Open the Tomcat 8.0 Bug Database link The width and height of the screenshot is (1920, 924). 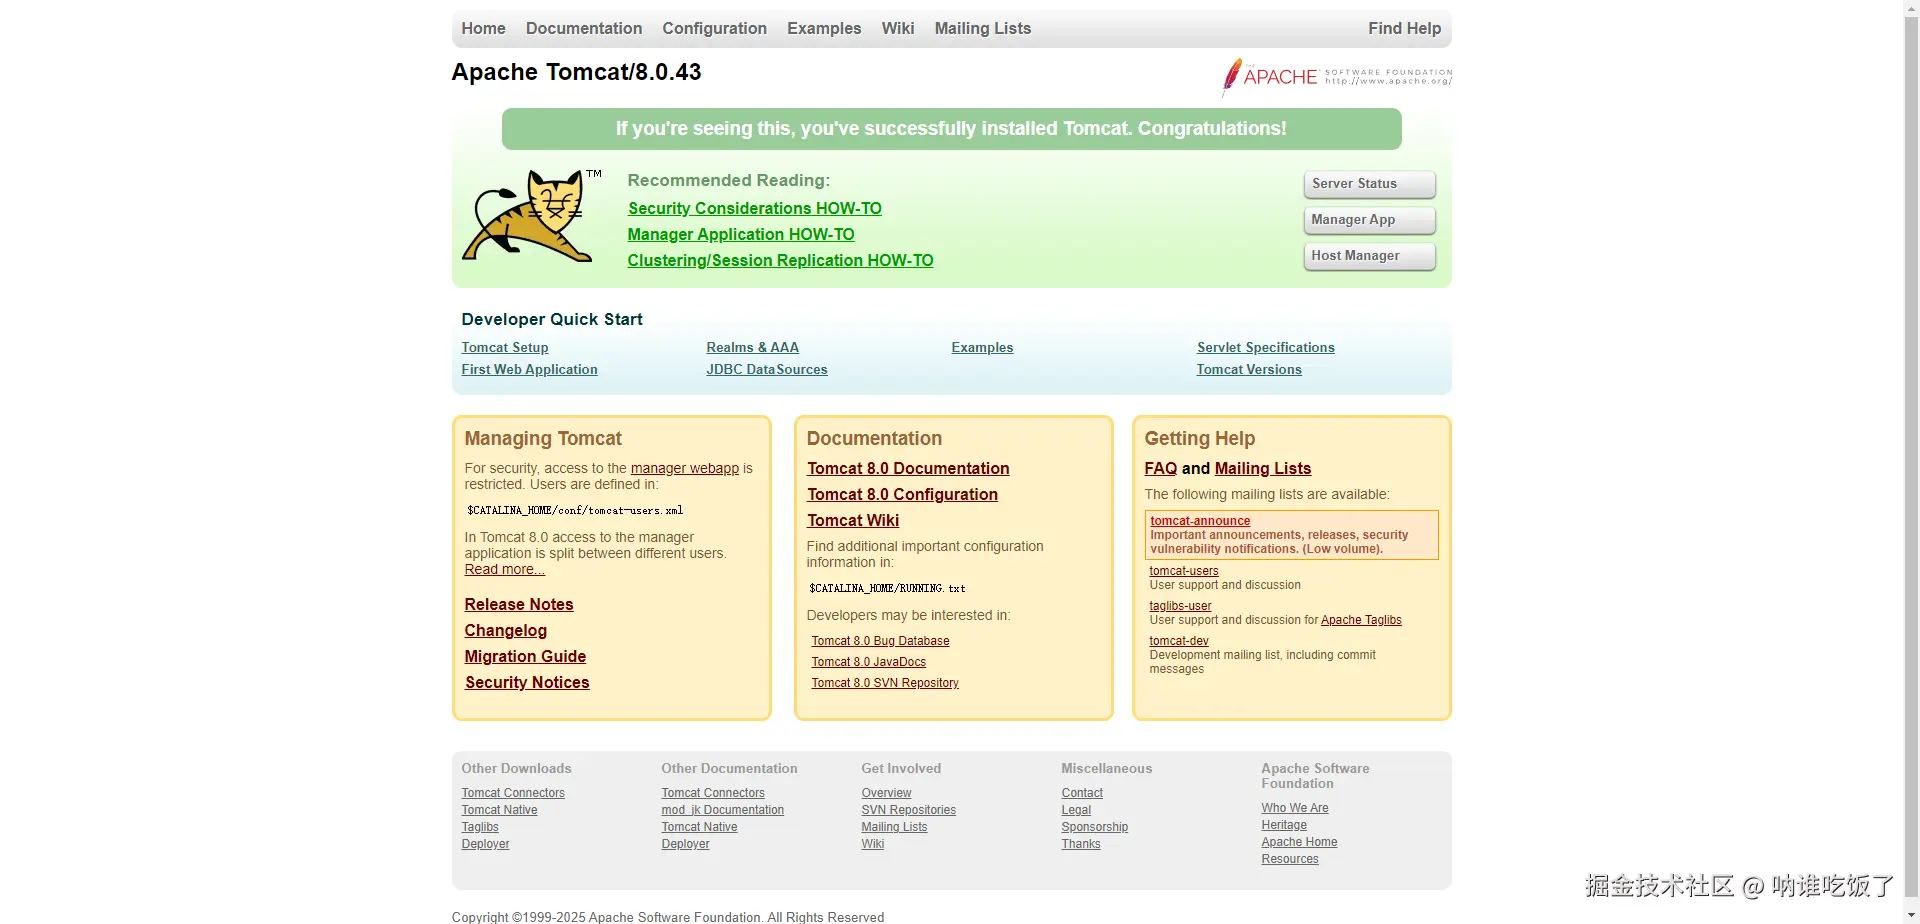[x=880, y=641]
